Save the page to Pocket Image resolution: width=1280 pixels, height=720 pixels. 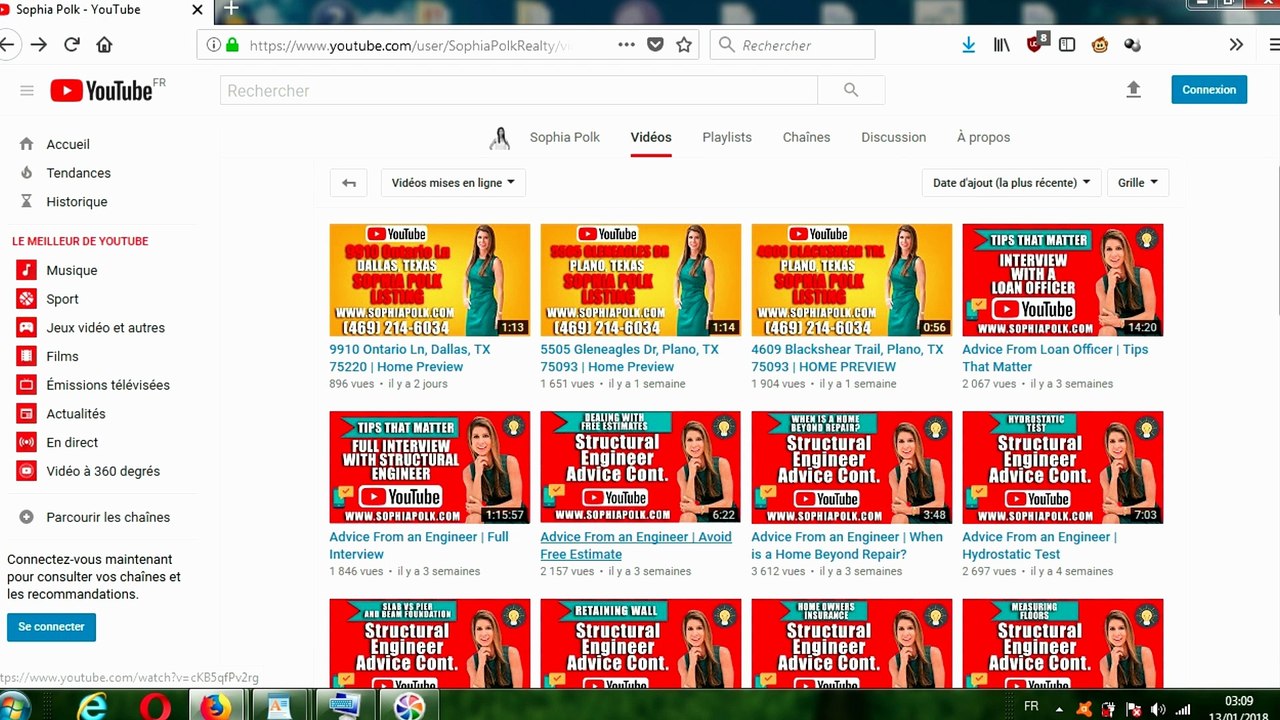[655, 45]
